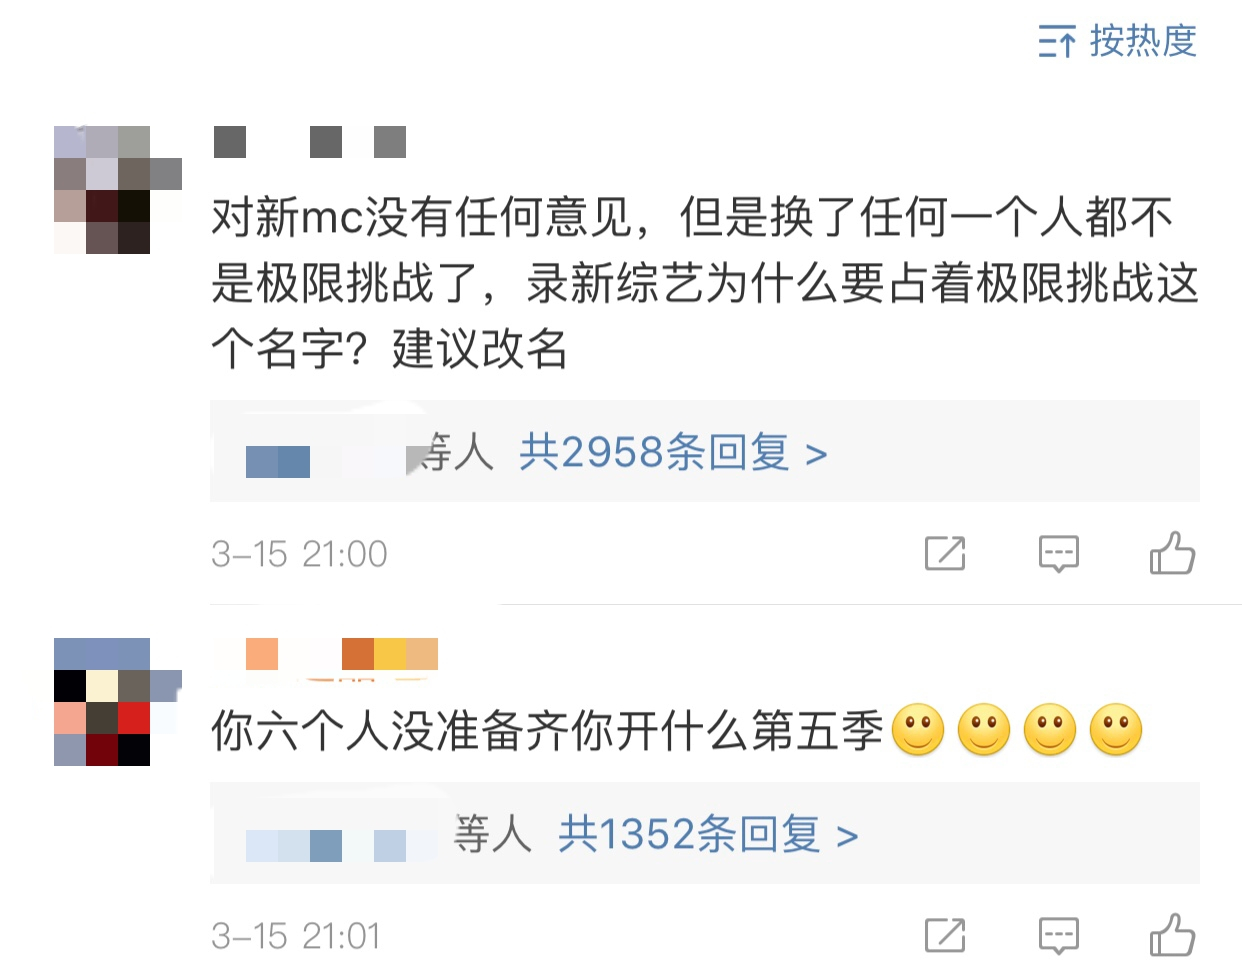Expand 共2958条回复 thread
The width and height of the screenshot is (1242, 980).
(673, 453)
